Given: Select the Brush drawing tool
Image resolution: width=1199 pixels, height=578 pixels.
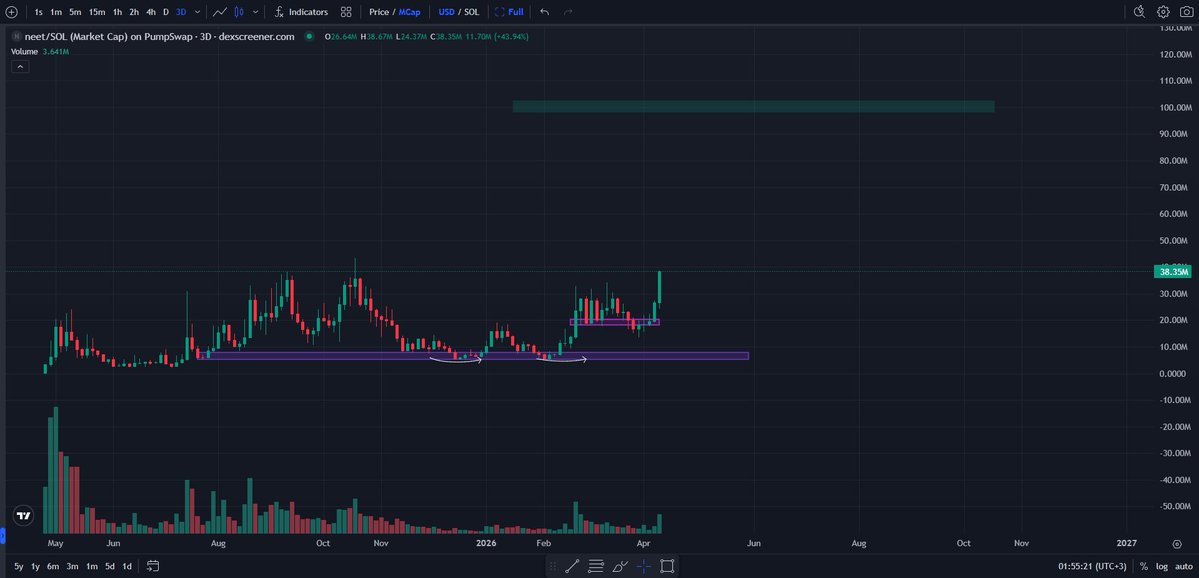Looking at the screenshot, I should tap(618, 565).
